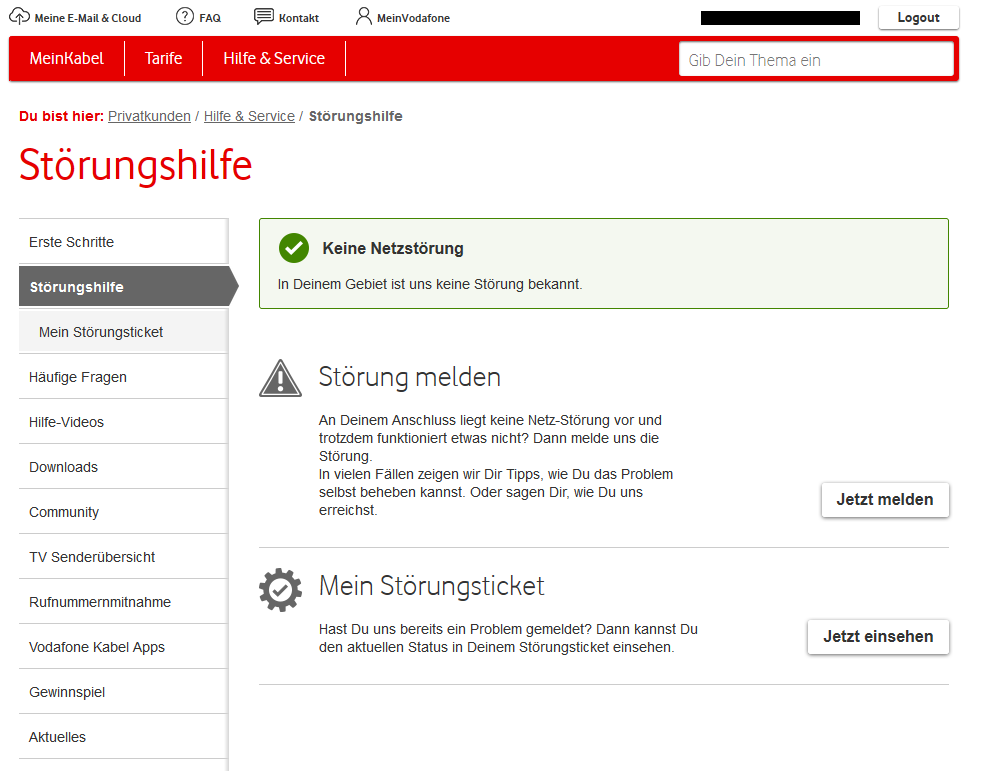The image size is (988, 771).
Task: Click the FAQ question mark icon
Action: point(185,16)
